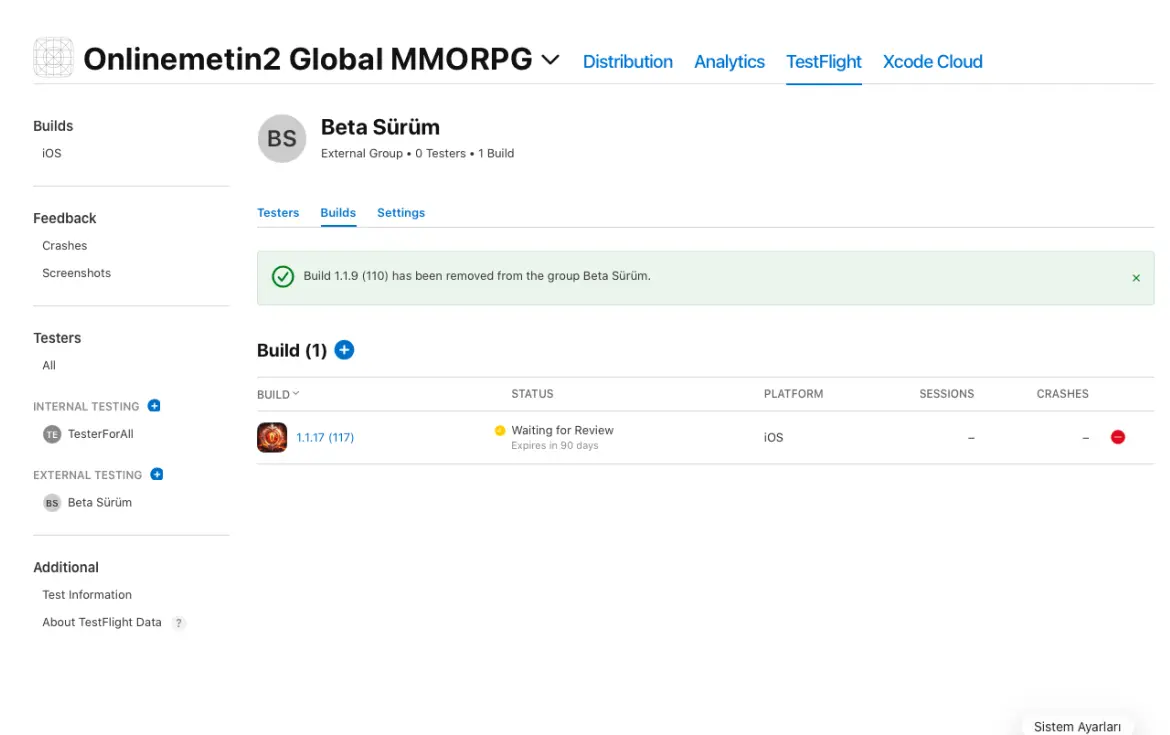Click the green success checkmark icon
This screenshot has height=735, width=1170.
pos(283,277)
